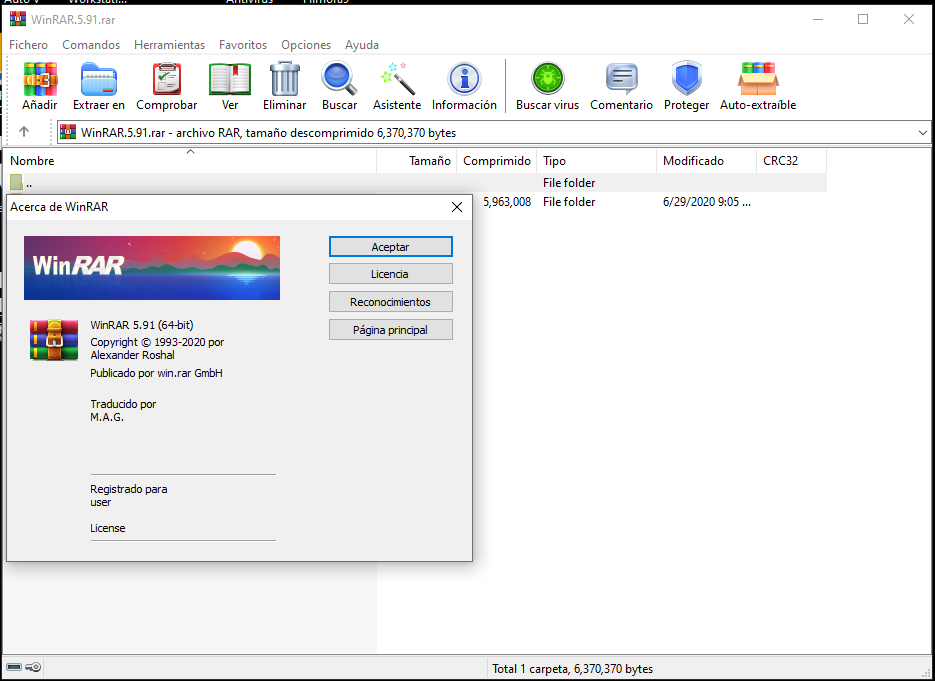Screen dimensions: 935x681
Task: Sort by the Nombre column header
Action: click(191, 161)
